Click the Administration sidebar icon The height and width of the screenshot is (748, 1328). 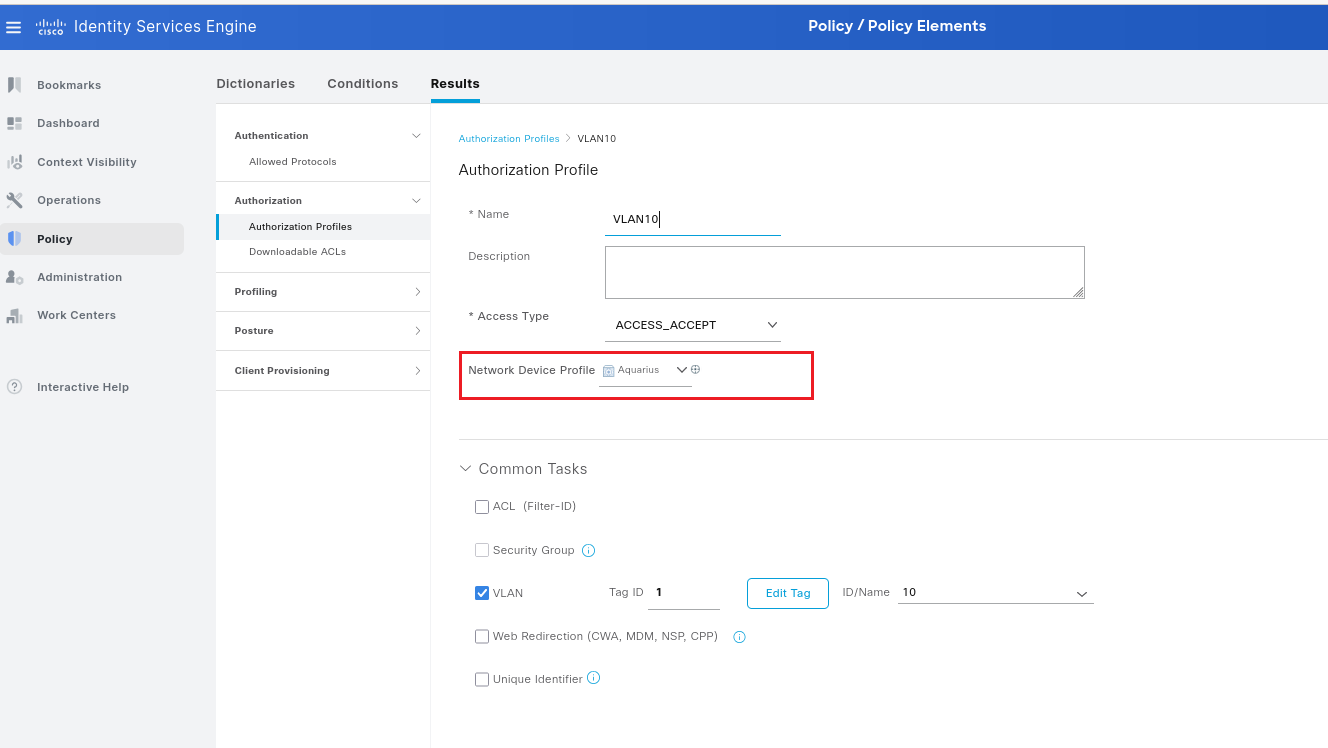(x=14, y=277)
